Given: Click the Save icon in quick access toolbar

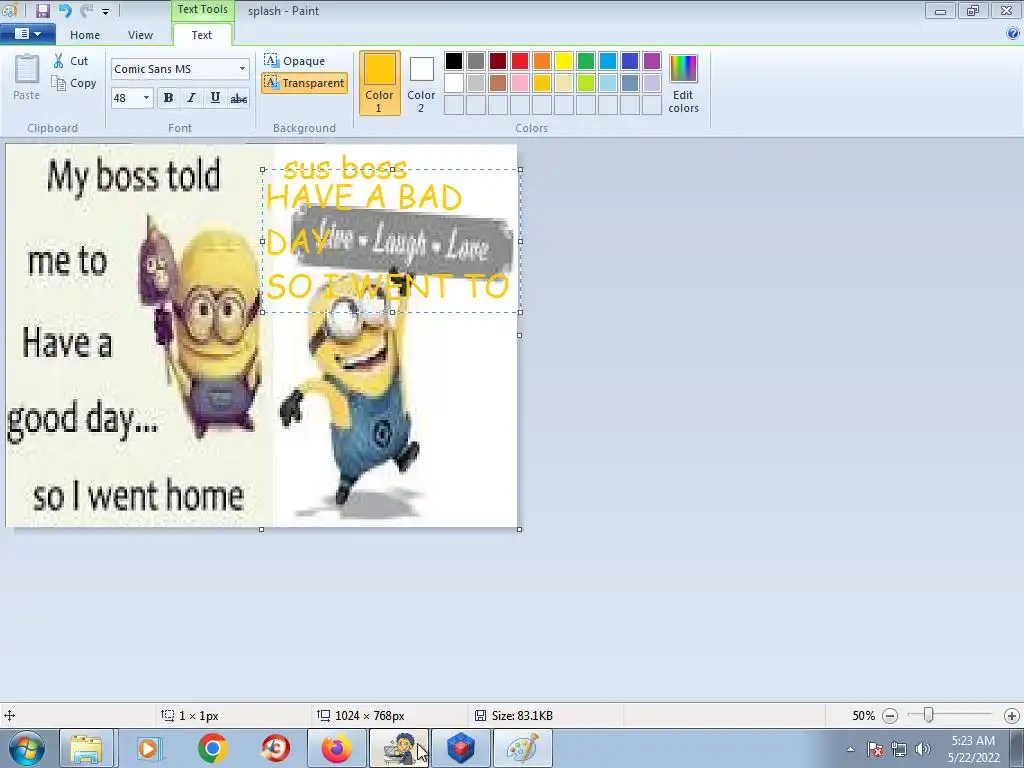Looking at the screenshot, I should [42, 10].
